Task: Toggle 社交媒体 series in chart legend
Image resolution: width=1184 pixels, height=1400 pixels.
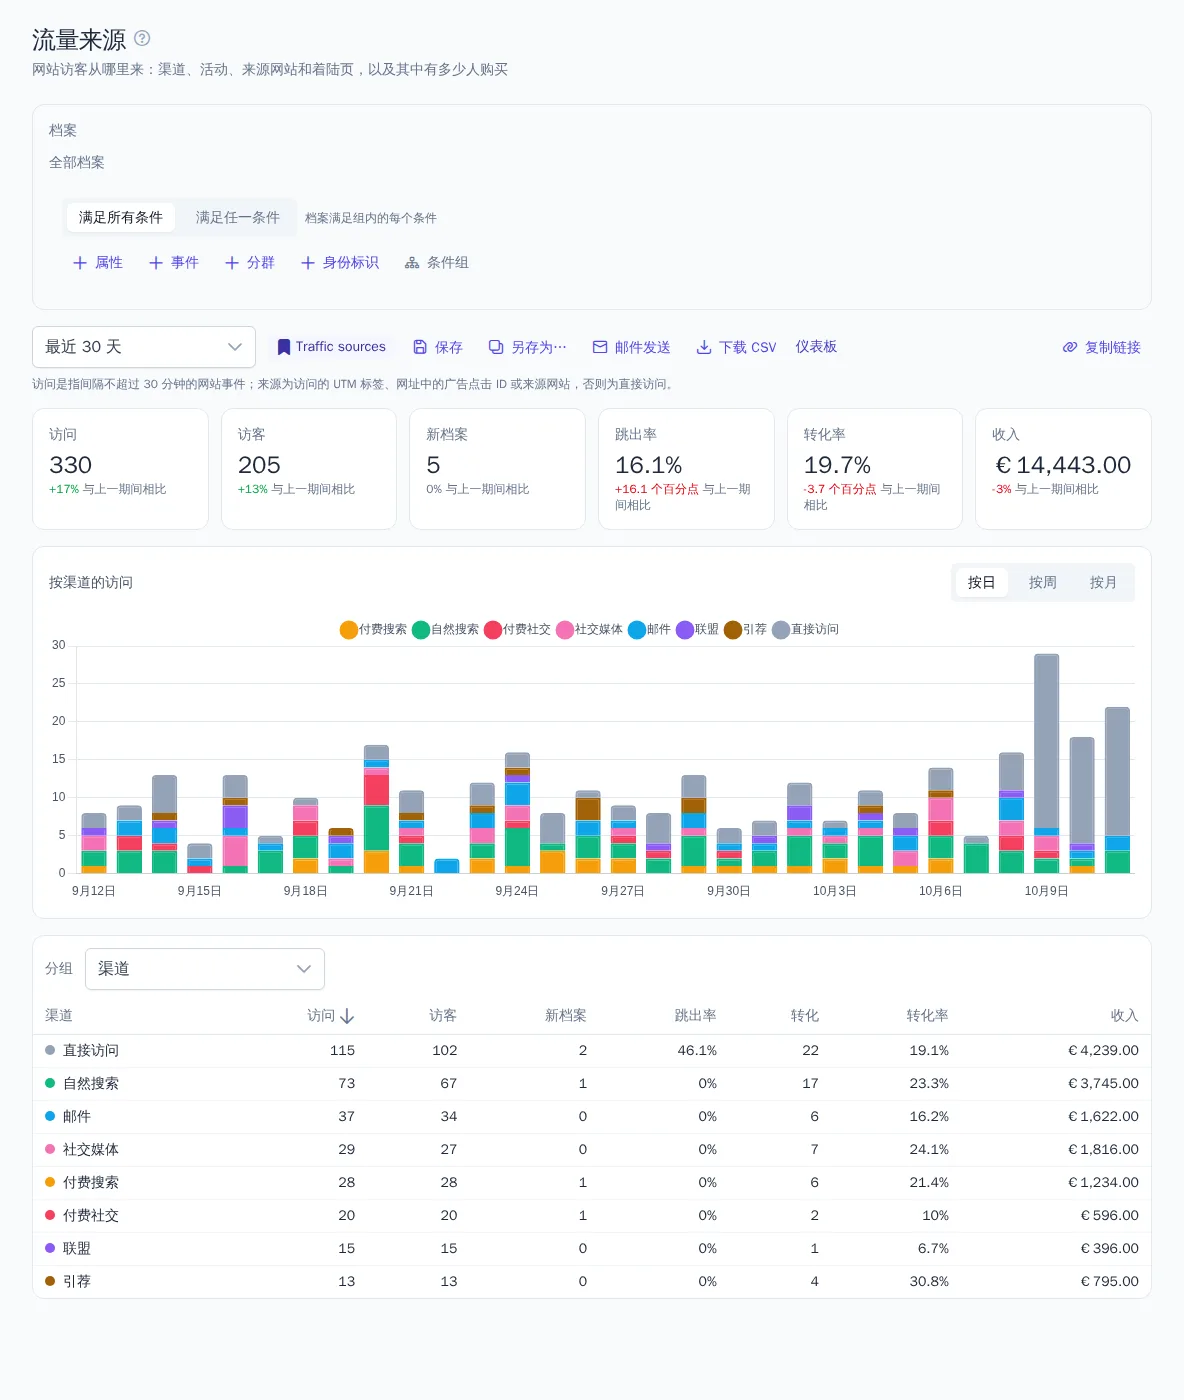Action: tap(590, 629)
